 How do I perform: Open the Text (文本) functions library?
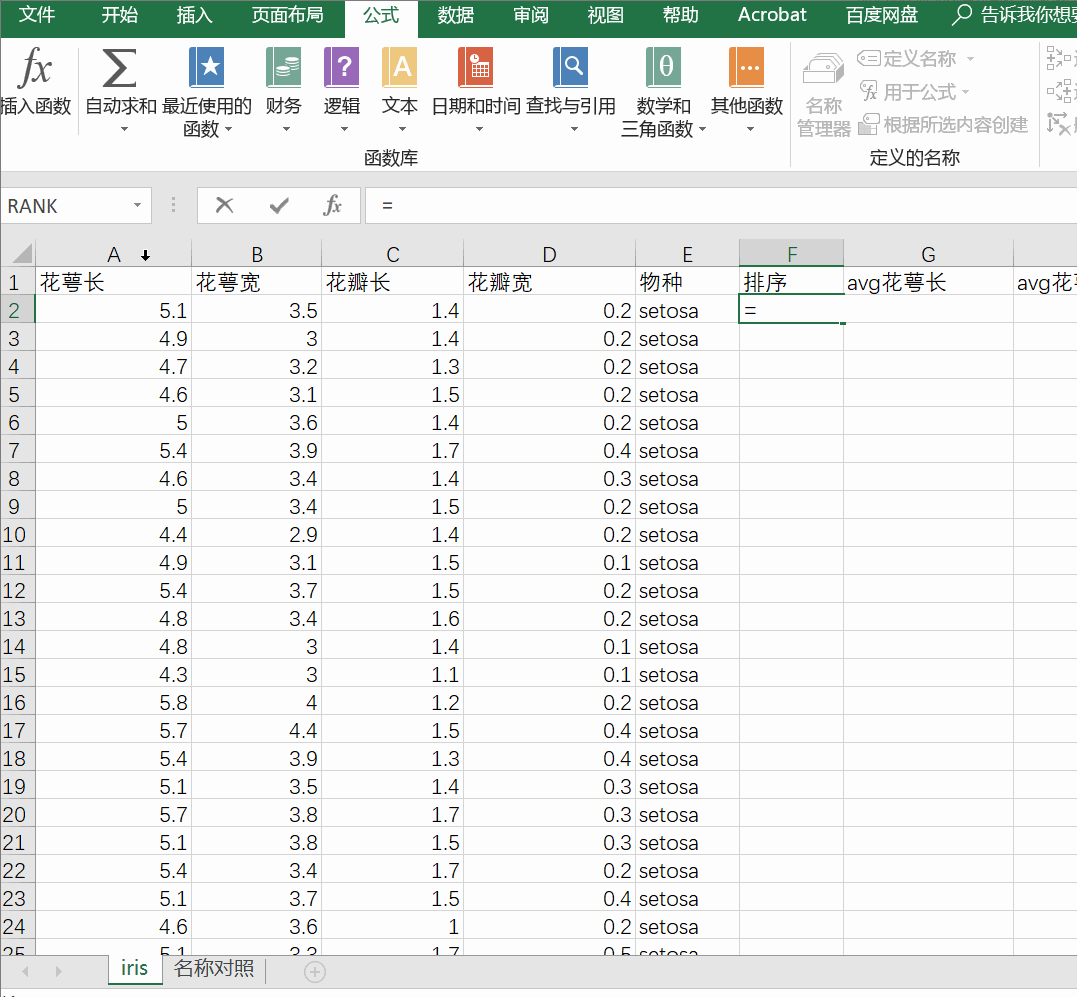point(400,89)
